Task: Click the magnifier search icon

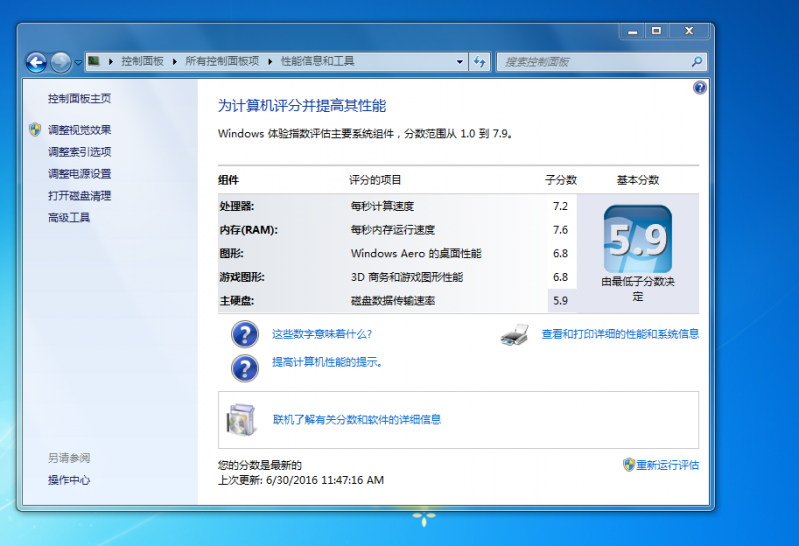Action: click(x=697, y=62)
